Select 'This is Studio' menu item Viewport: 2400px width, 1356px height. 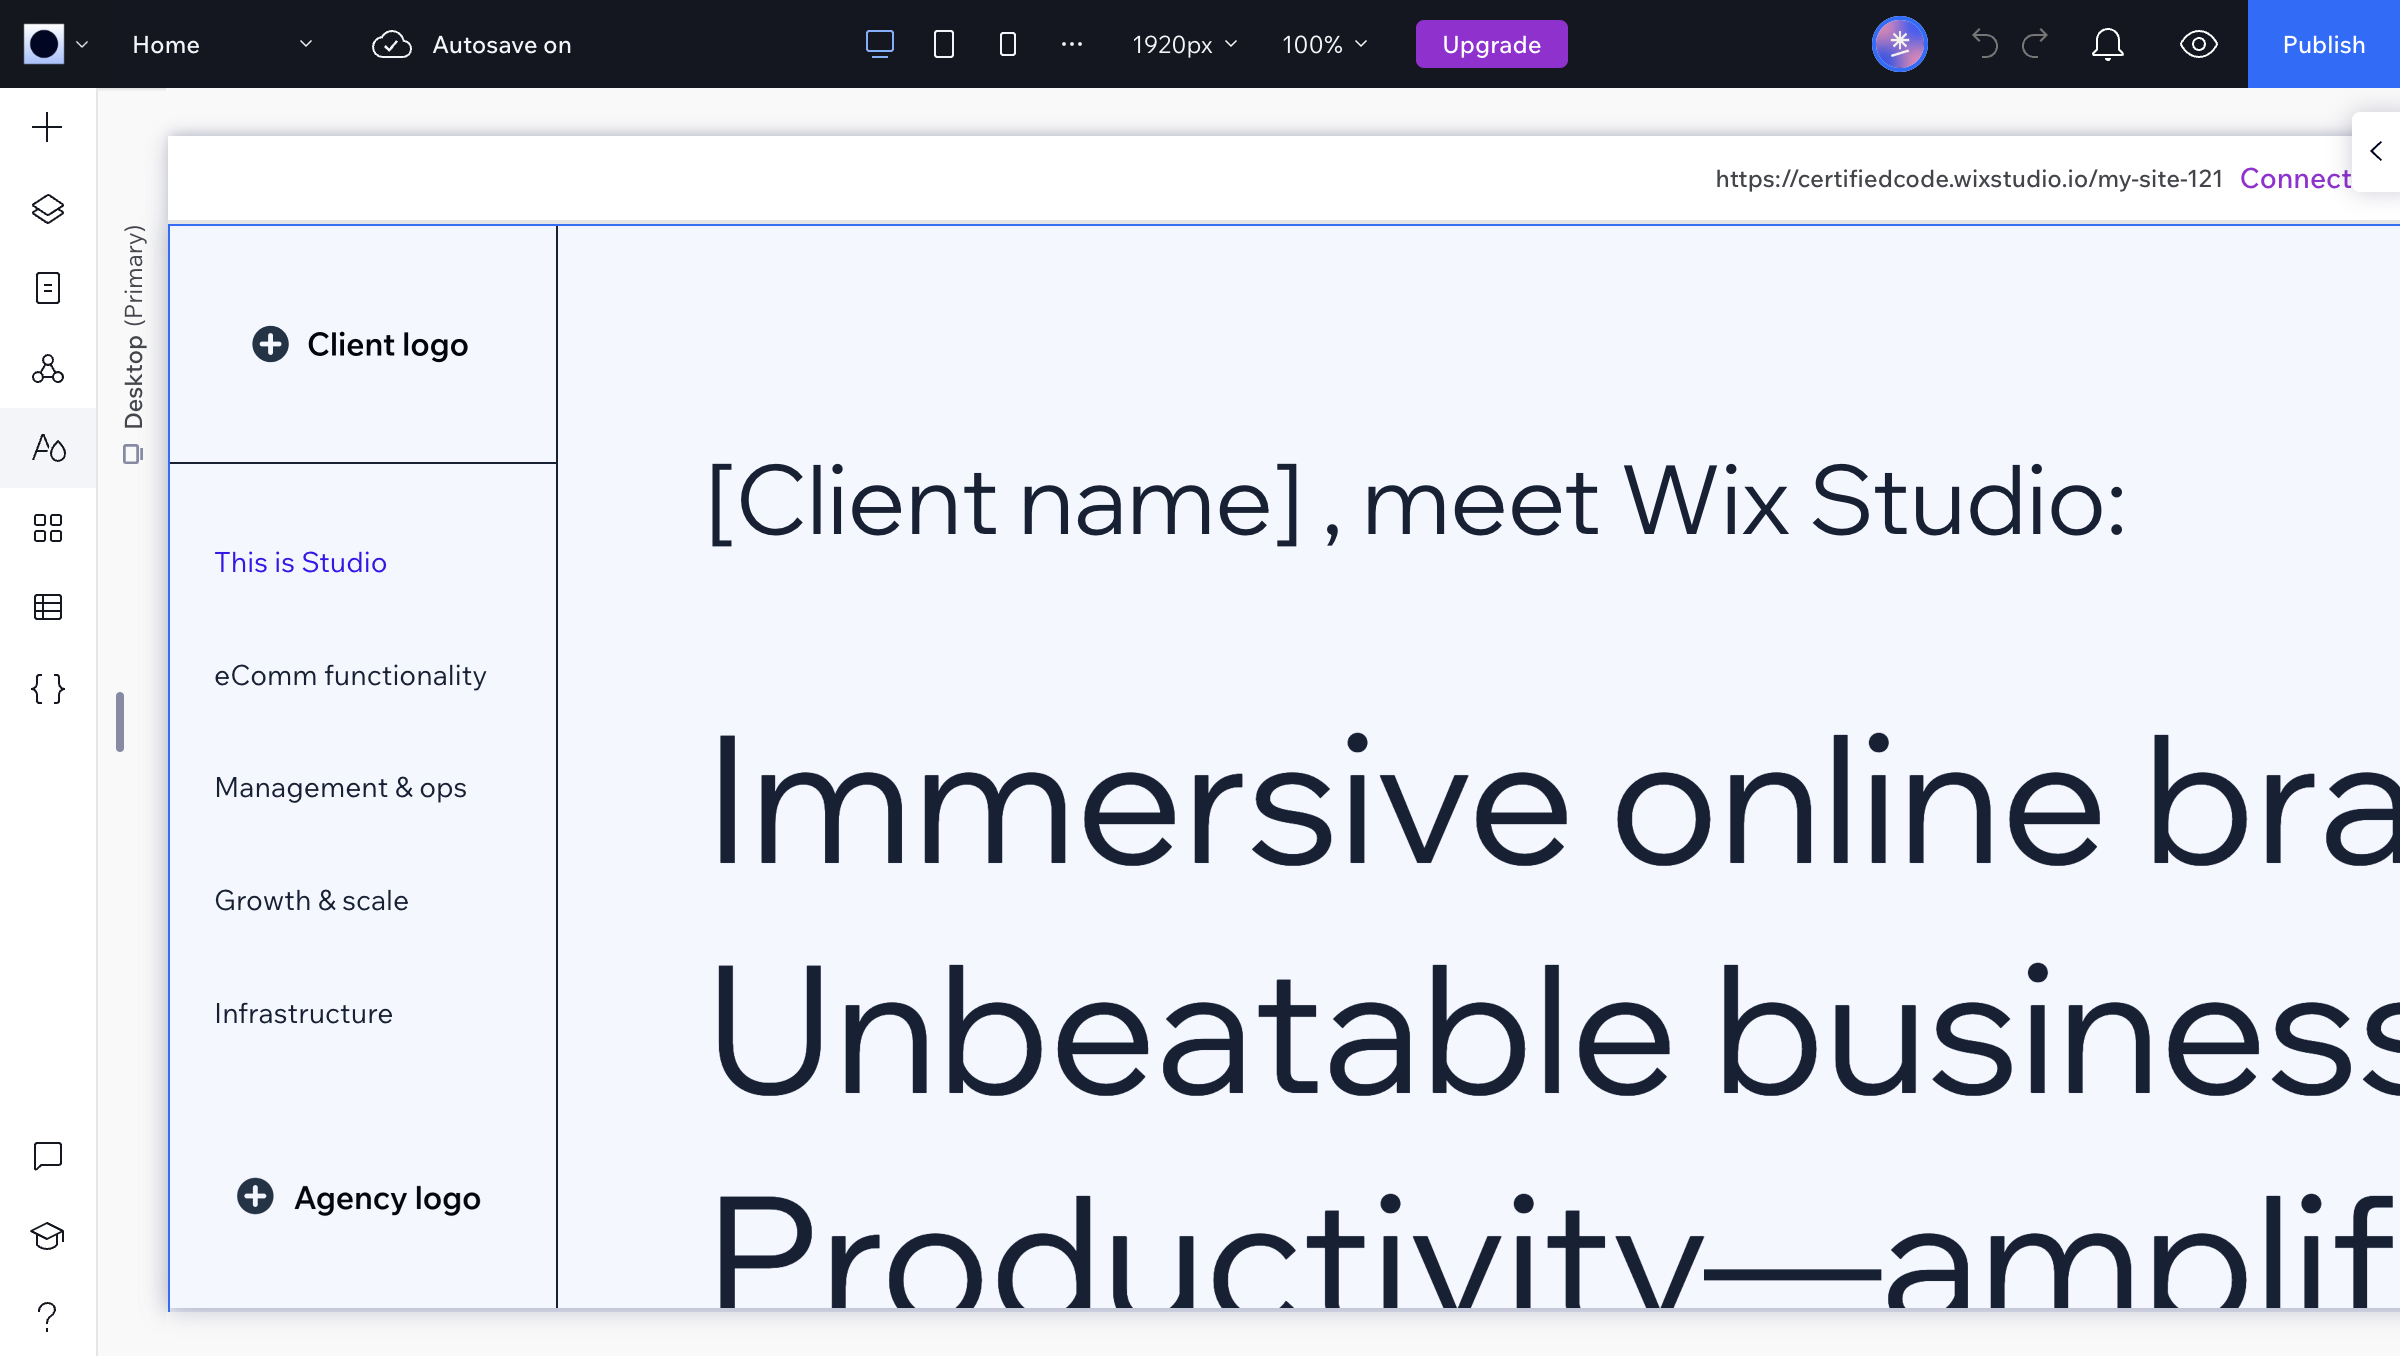point(300,562)
